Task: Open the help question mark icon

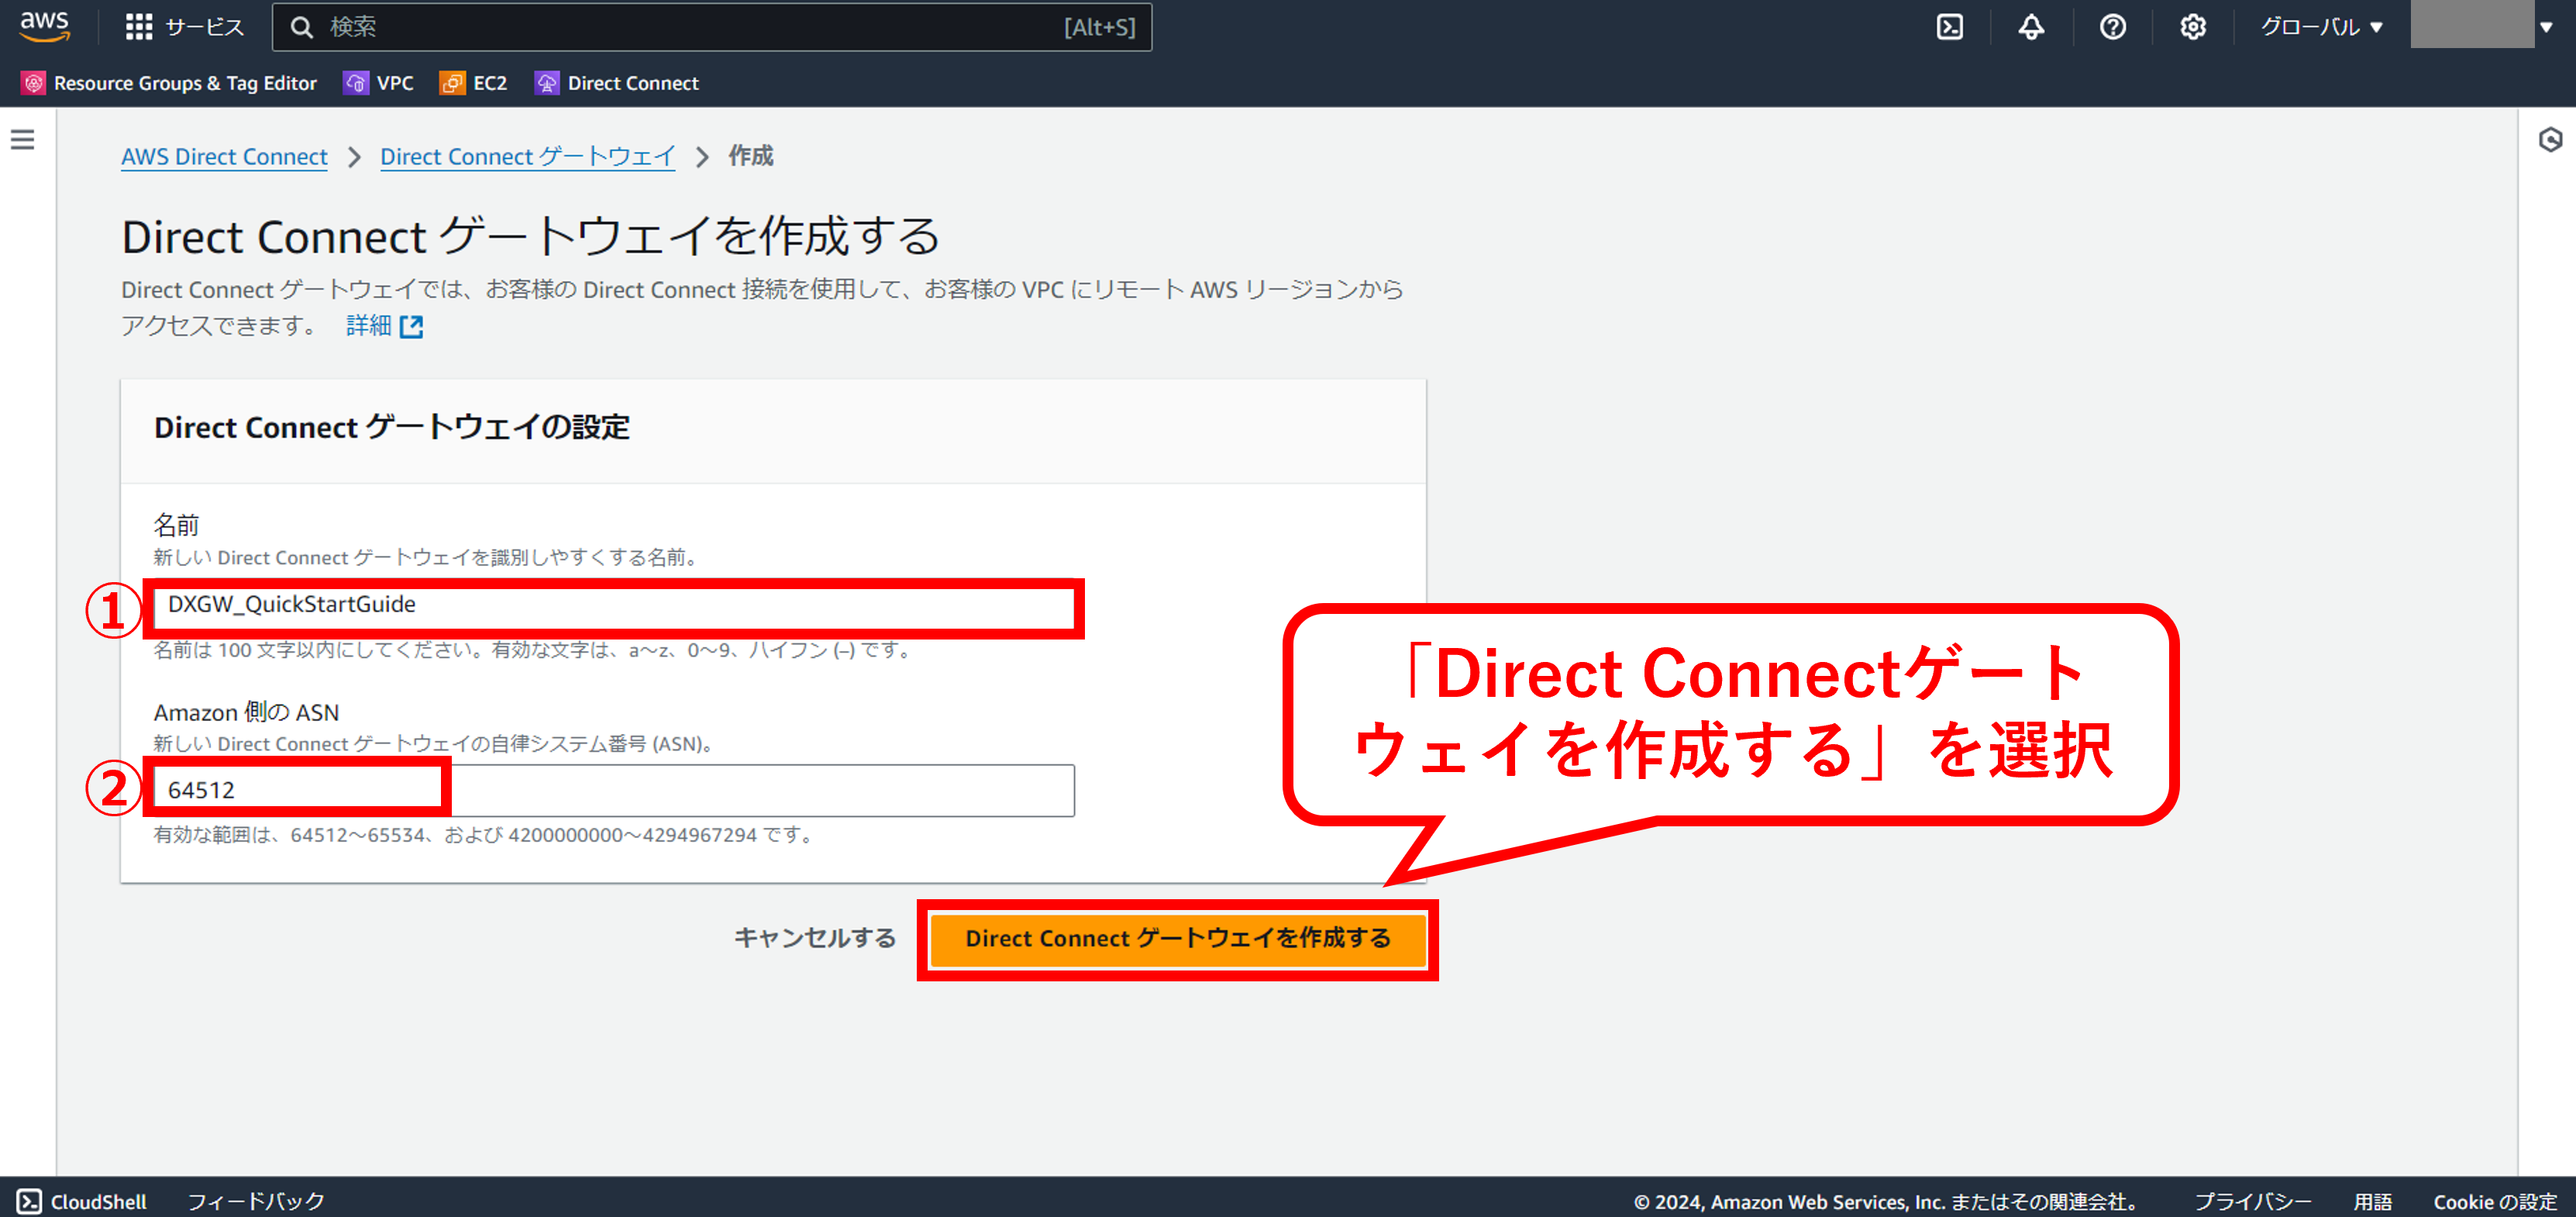Action: [x=2112, y=27]
